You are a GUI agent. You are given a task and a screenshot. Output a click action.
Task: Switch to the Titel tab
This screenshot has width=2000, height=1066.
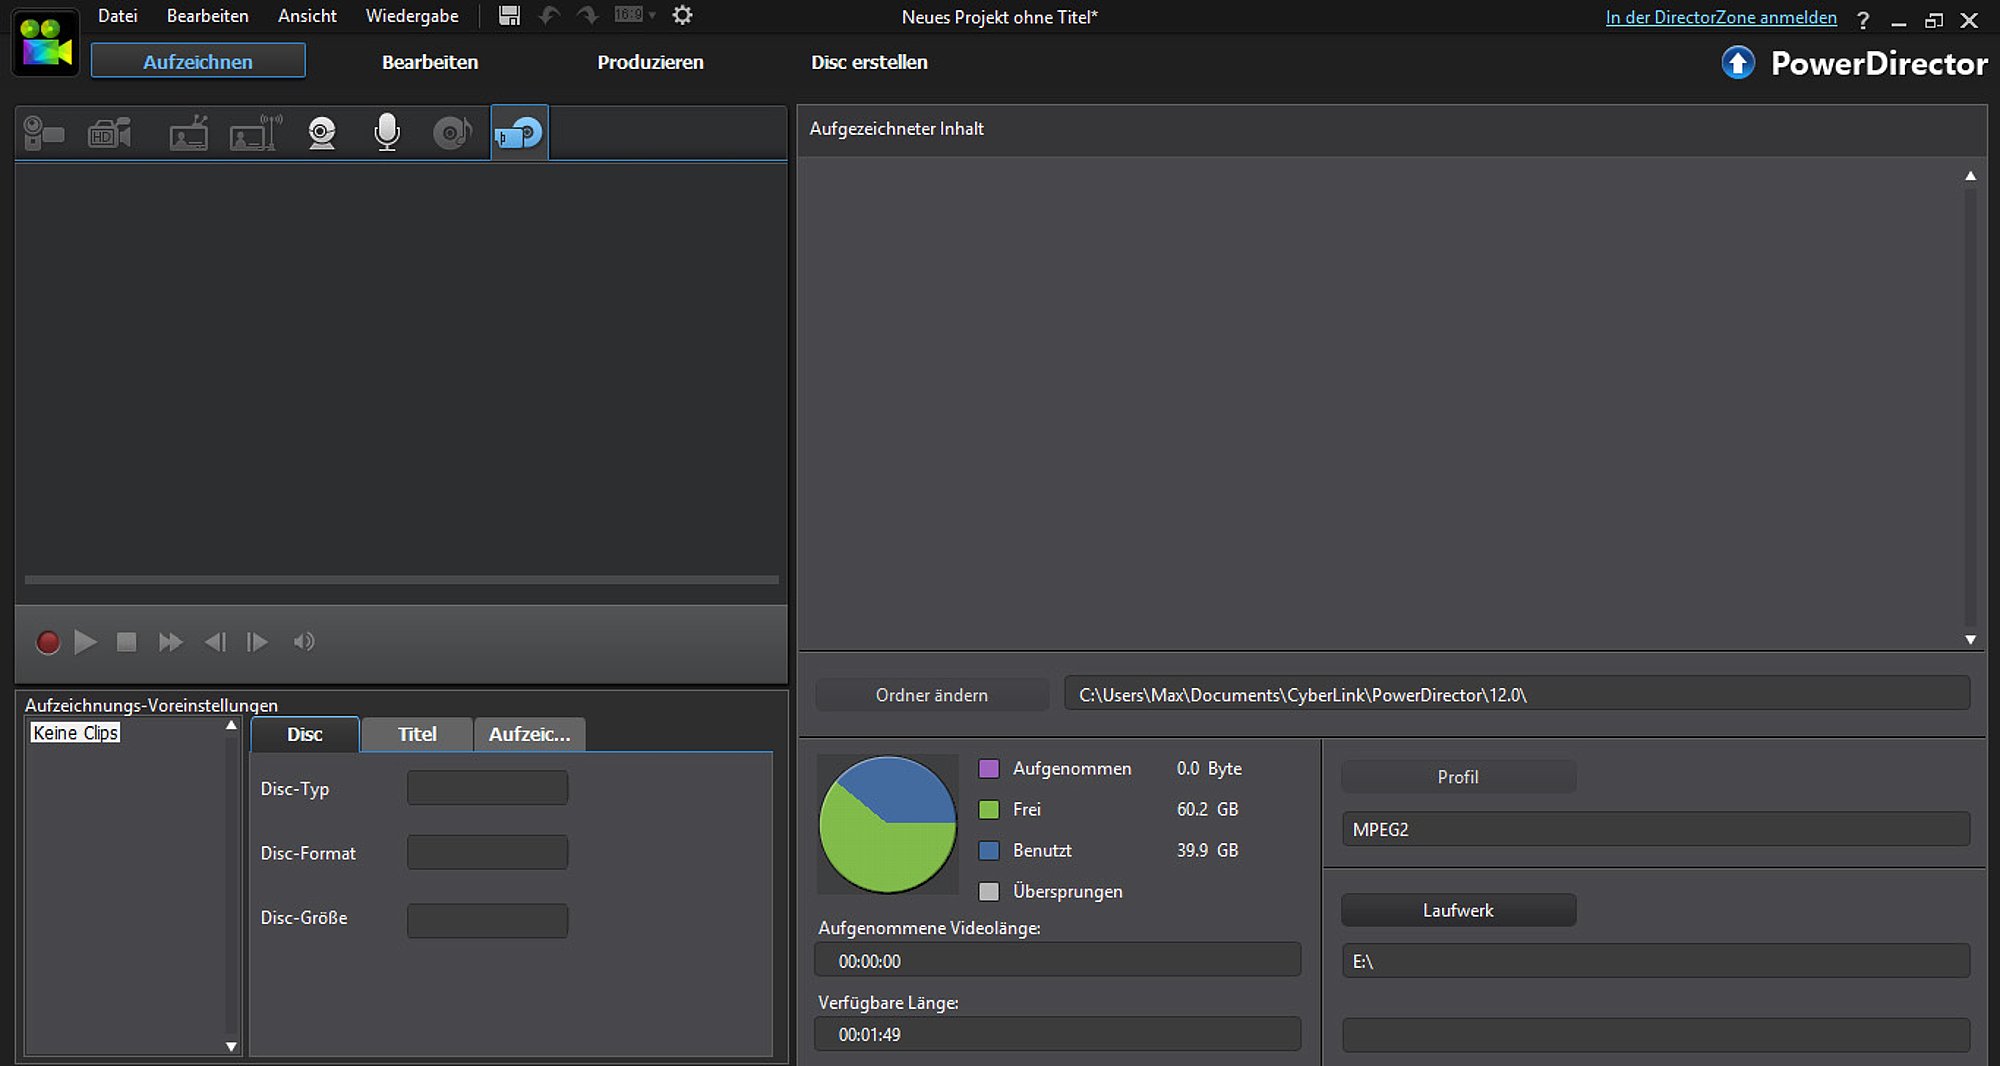point(417,734)
